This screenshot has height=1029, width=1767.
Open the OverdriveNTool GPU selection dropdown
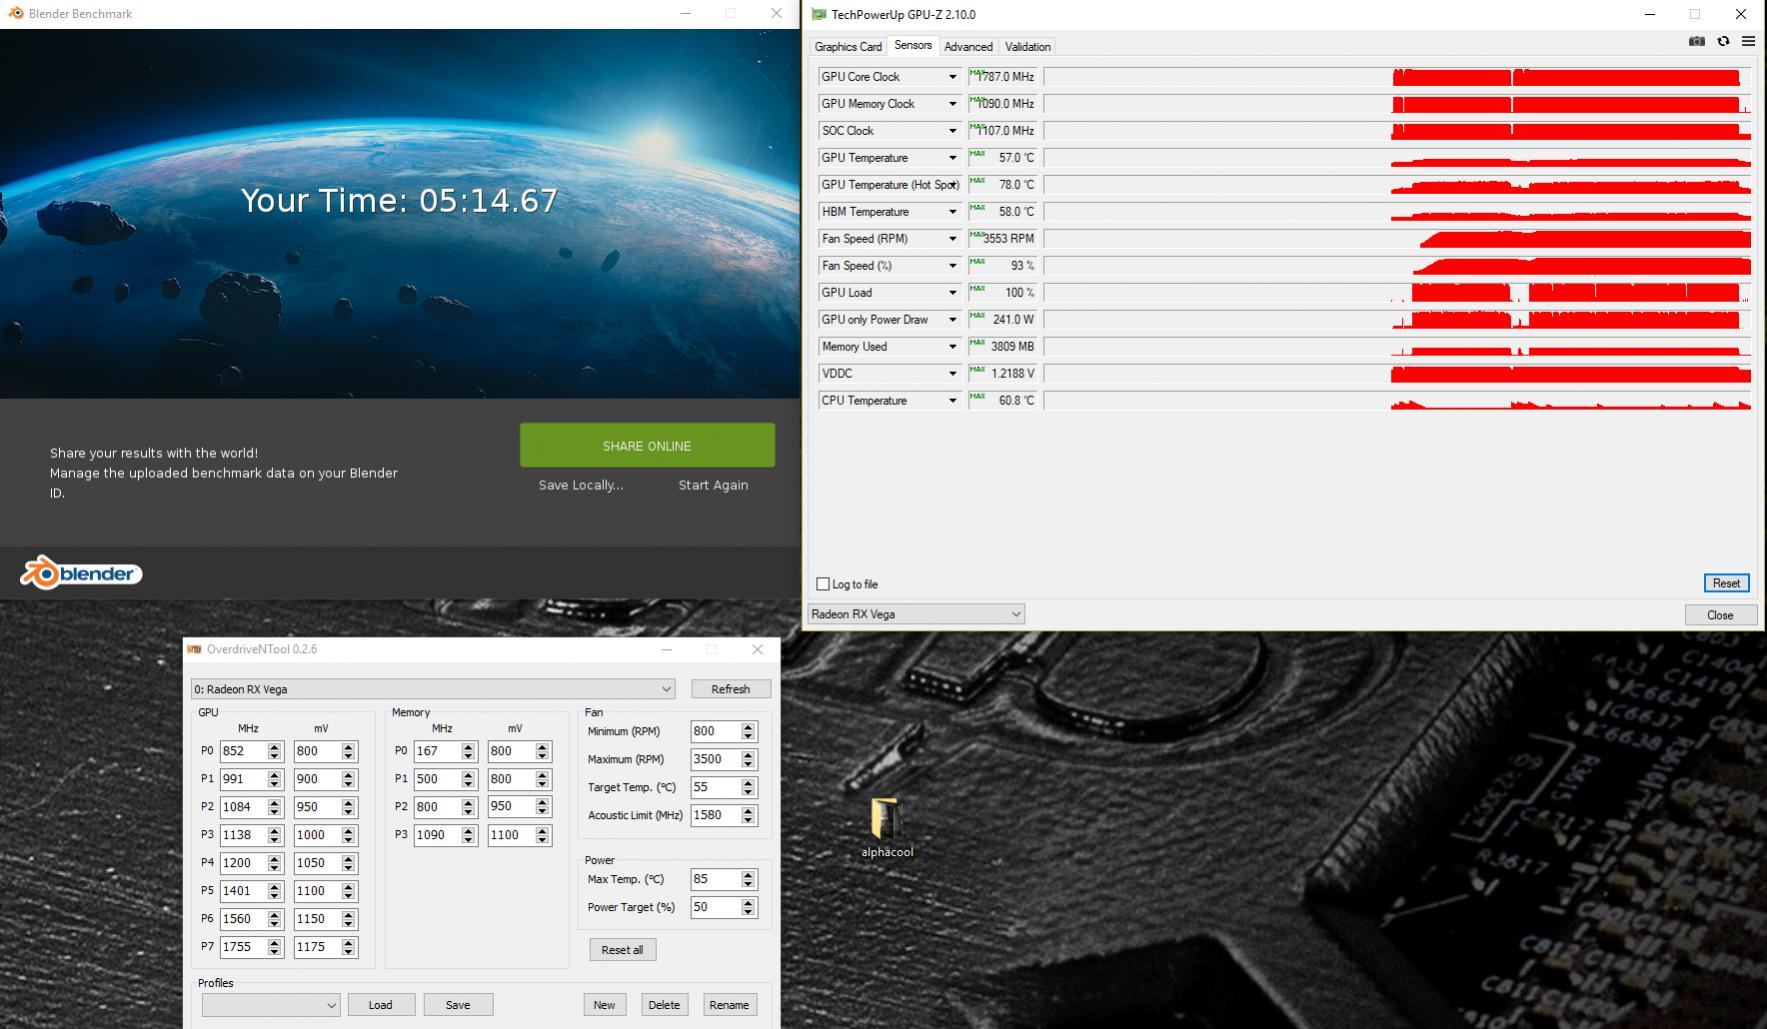coord(433,689)
